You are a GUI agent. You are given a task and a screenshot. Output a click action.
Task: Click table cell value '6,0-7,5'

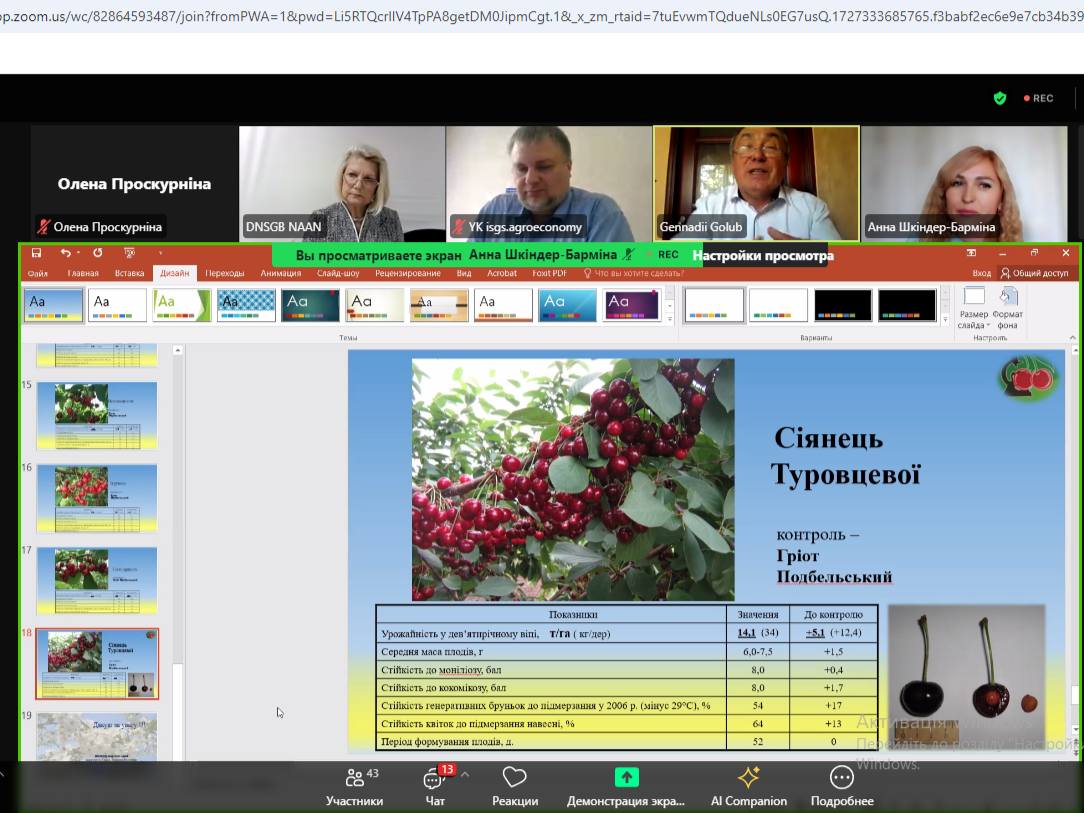click(x=758, y=651)
